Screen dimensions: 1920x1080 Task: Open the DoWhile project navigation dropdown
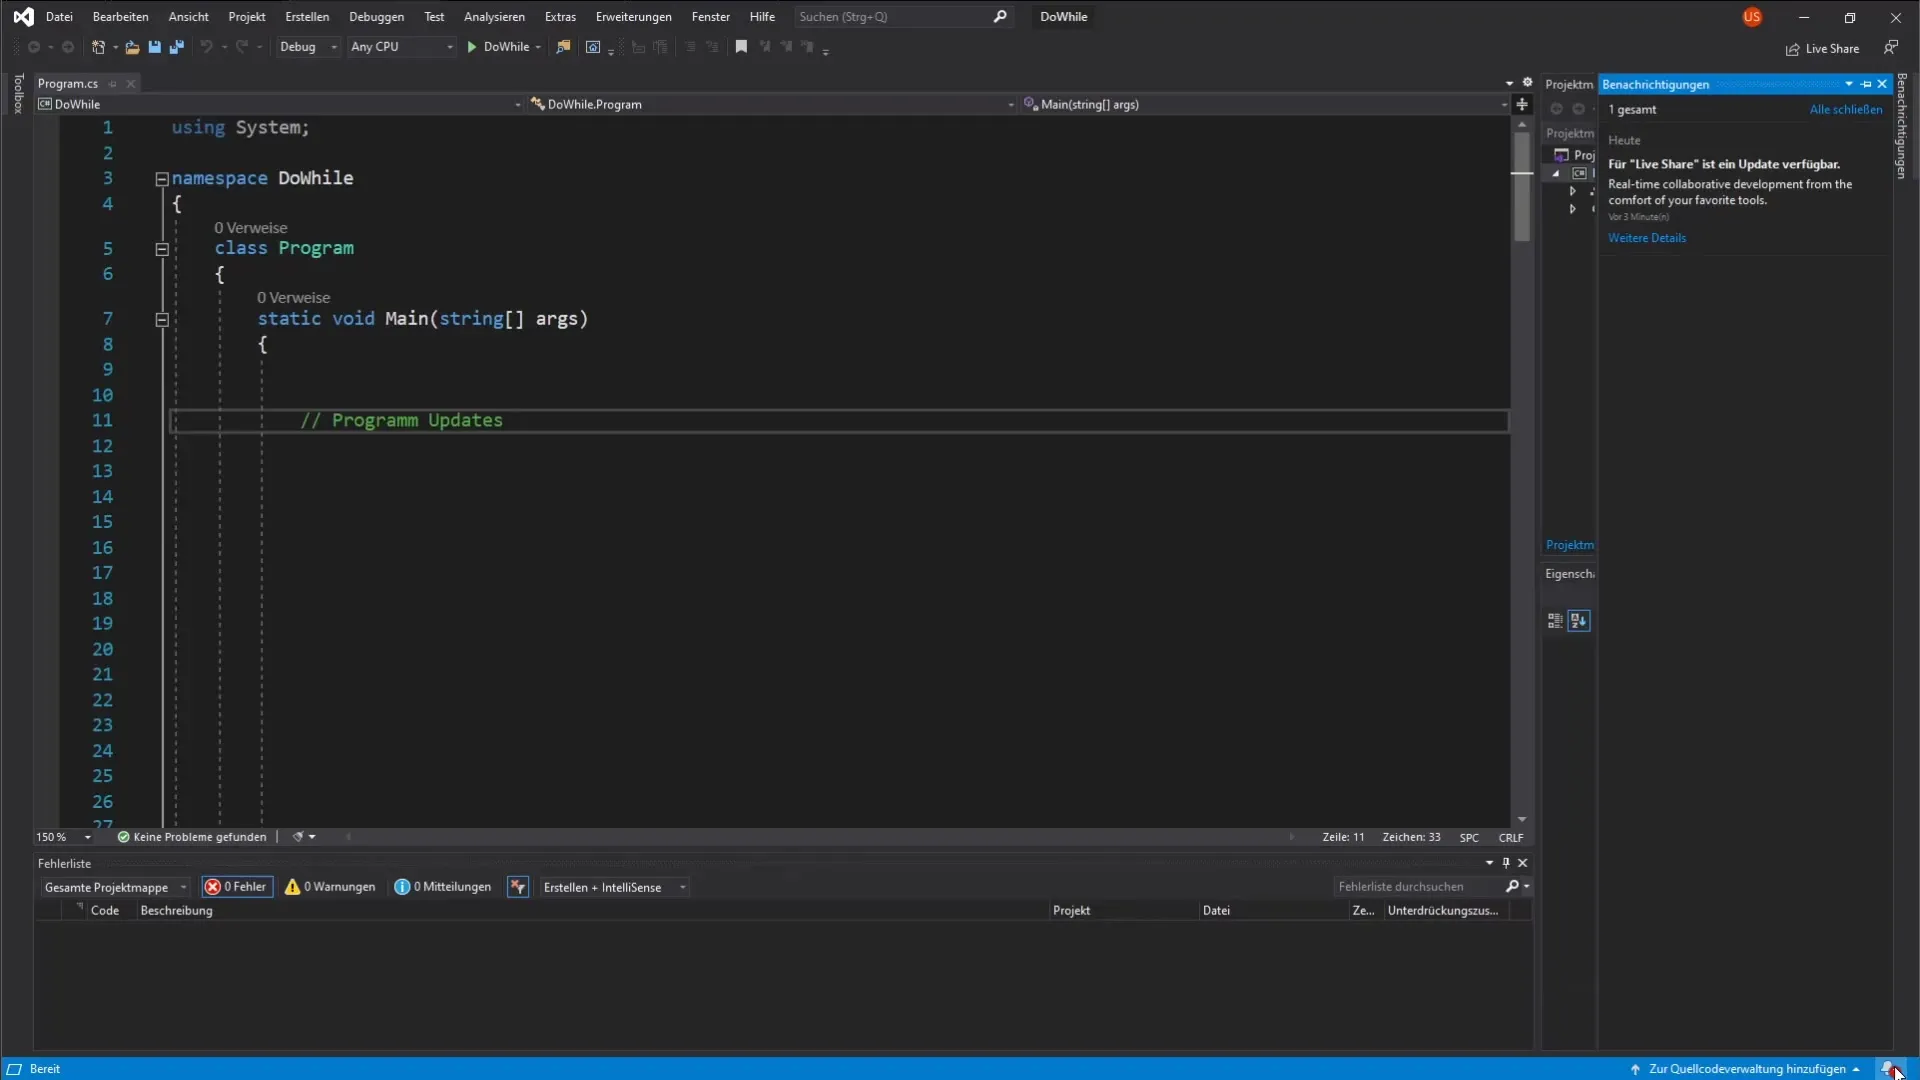pyautogui.click(x=279, y=104)
